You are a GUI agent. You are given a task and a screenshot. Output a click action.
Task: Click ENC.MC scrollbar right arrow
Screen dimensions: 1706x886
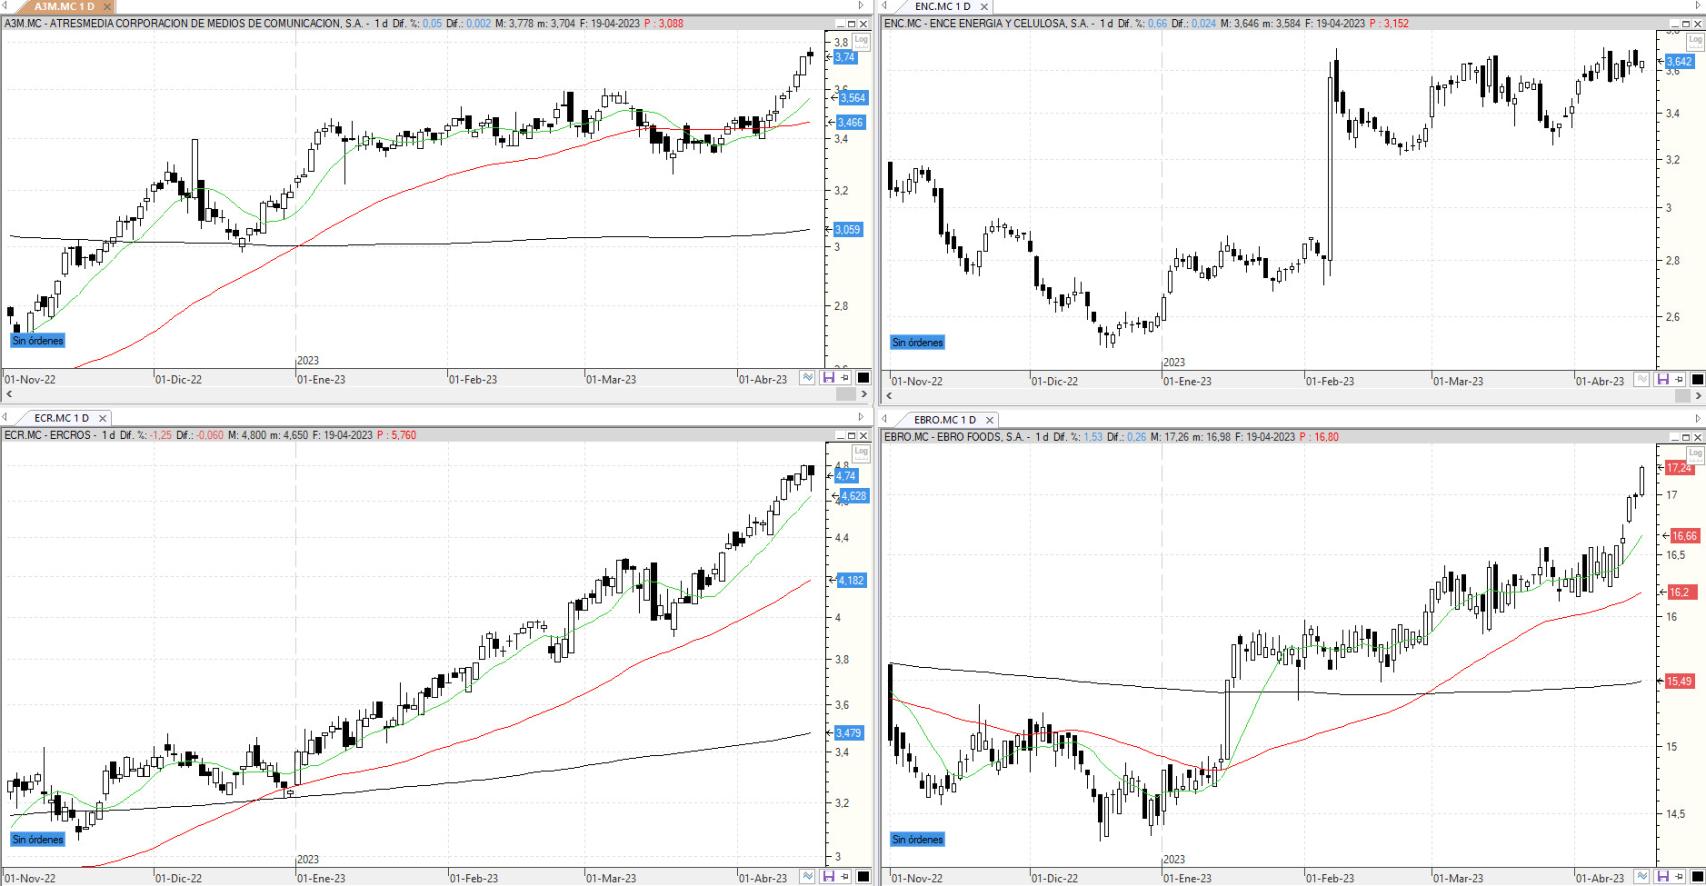pyautogui.click(x=1698, y=397)
